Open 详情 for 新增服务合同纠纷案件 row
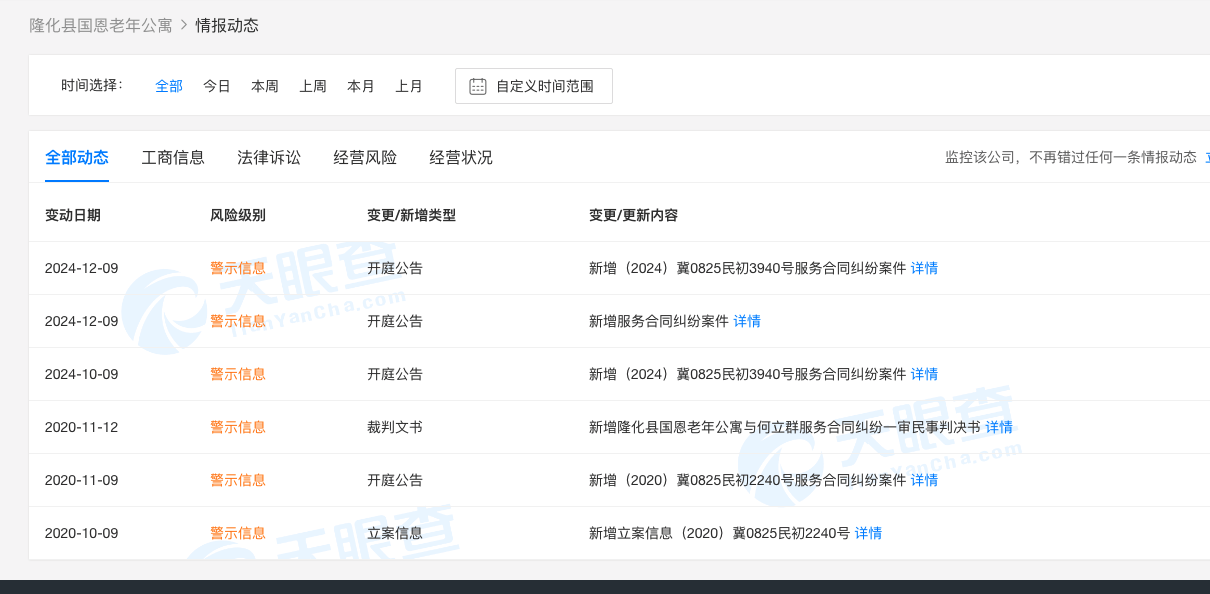The width and height of the screenshot is (1210, 594). pos(747,321)
